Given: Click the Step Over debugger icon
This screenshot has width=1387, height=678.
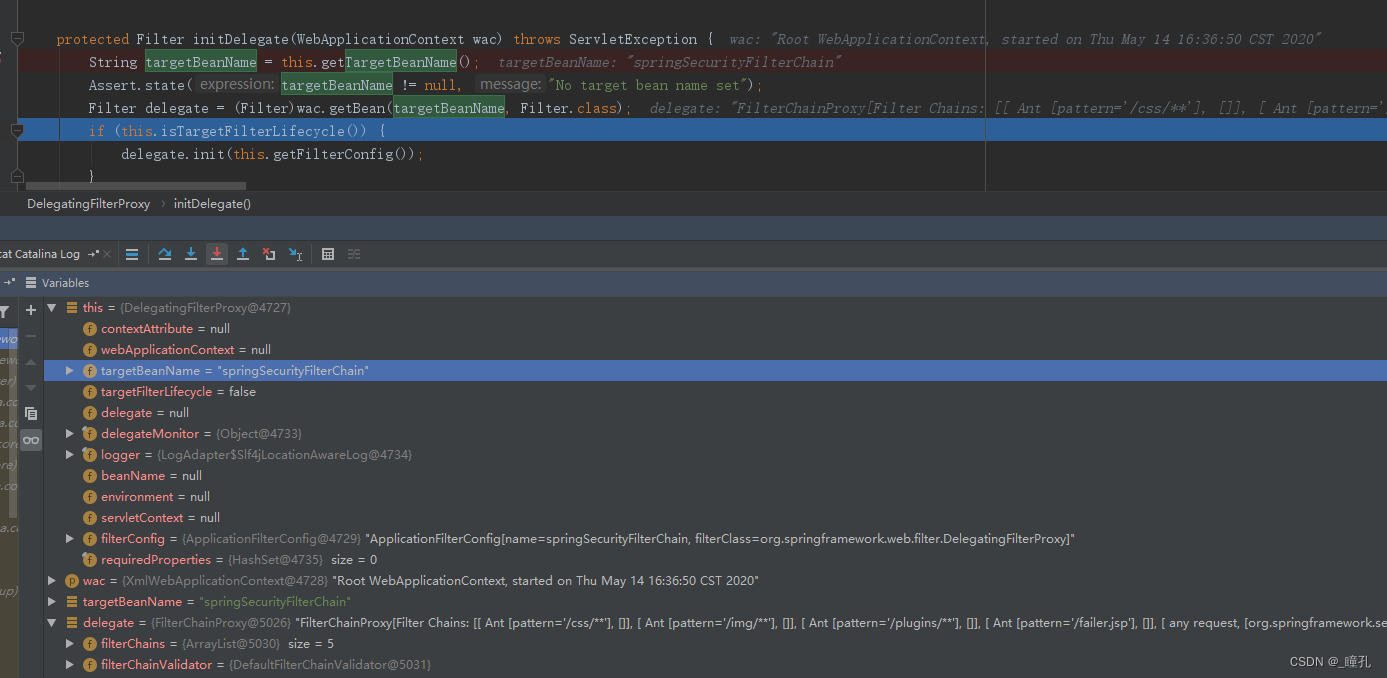Looking at the screenshot, I should [165, 254].
